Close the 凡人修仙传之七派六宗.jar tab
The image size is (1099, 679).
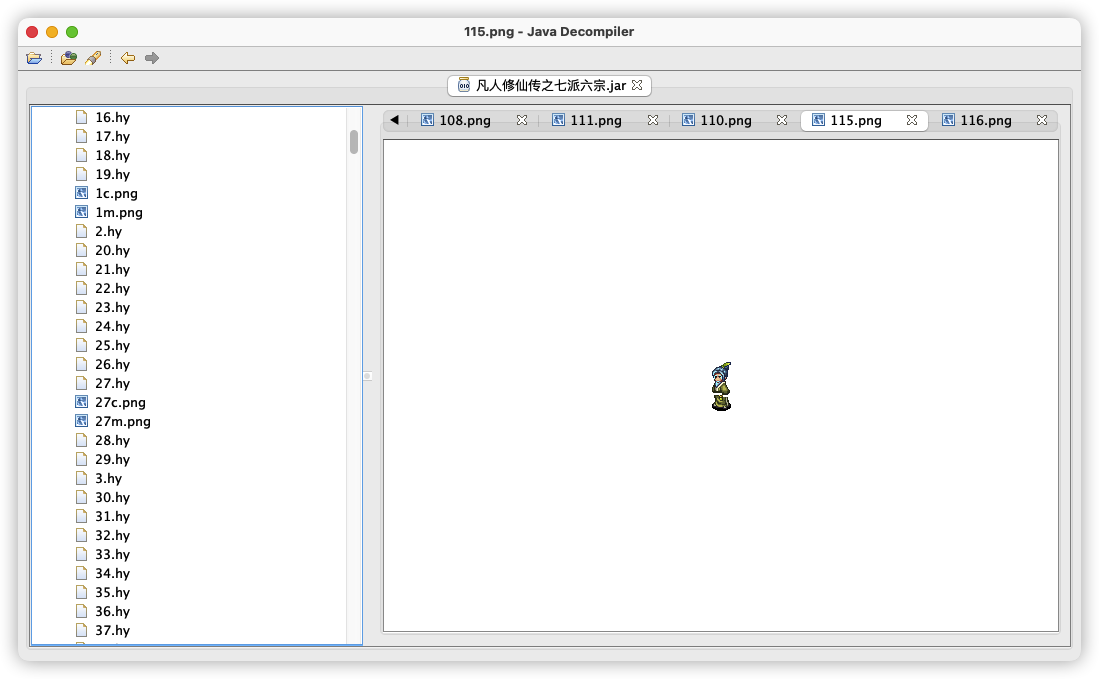point(637,85)
